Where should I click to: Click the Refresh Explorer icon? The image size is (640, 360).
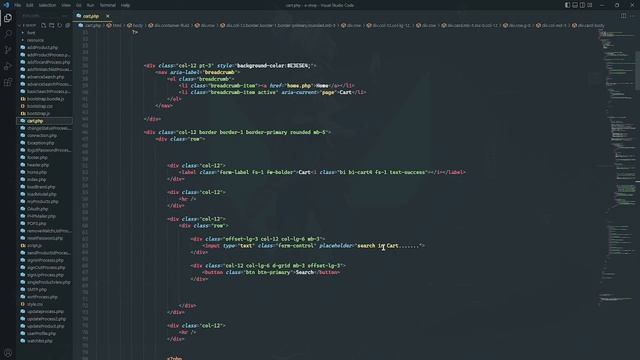(60, 25)
